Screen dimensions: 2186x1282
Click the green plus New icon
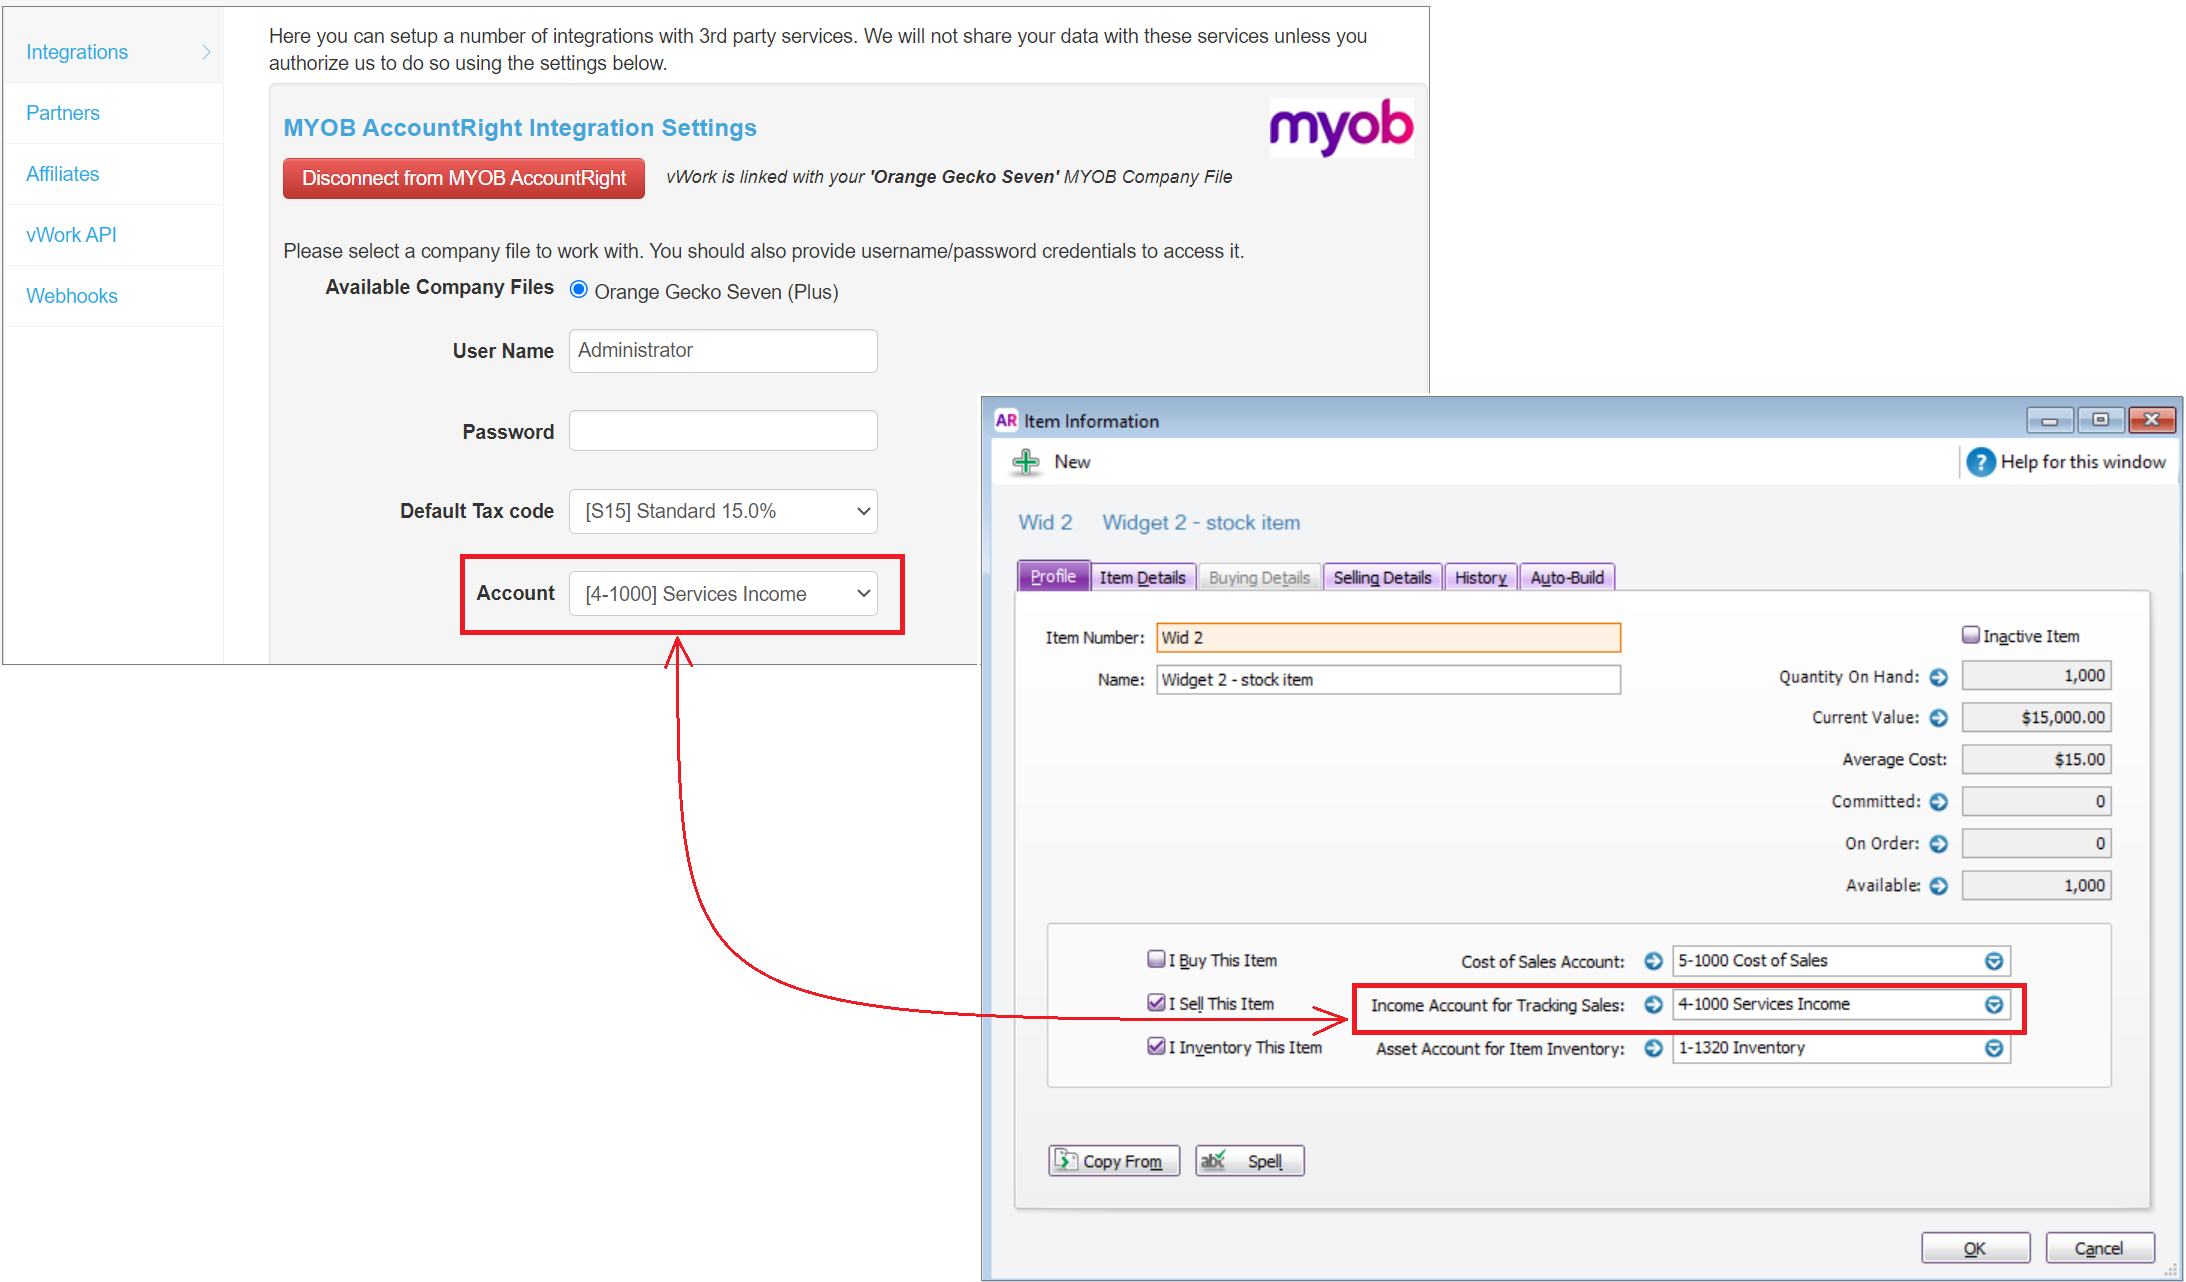(x=1026, y=462)
